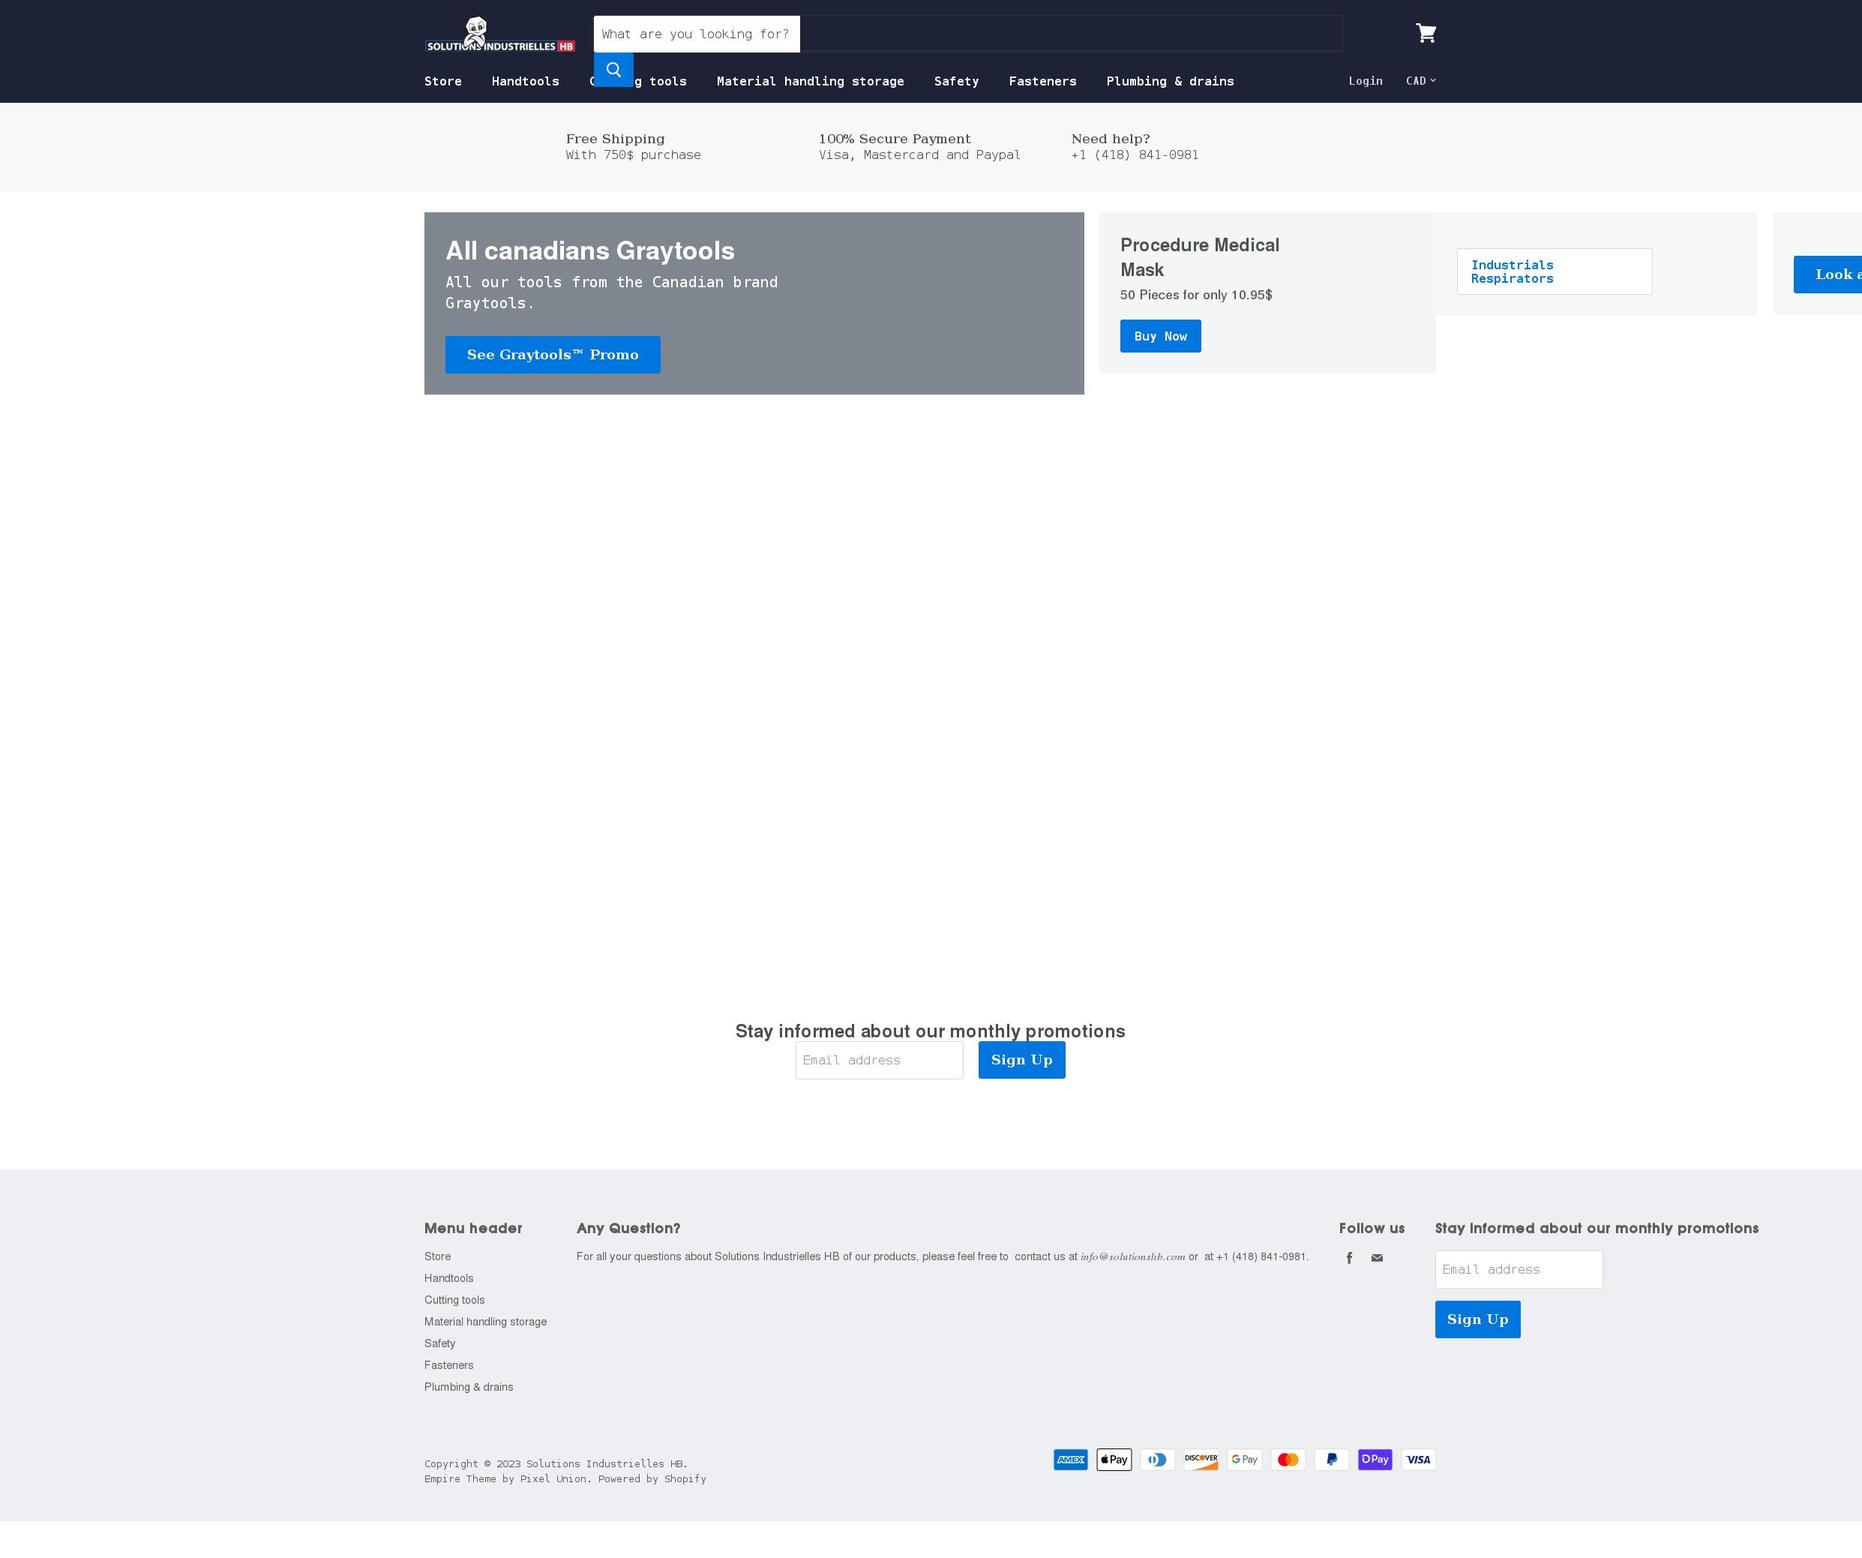Open the Industrials Respirators link

[x=1512, y=271]
